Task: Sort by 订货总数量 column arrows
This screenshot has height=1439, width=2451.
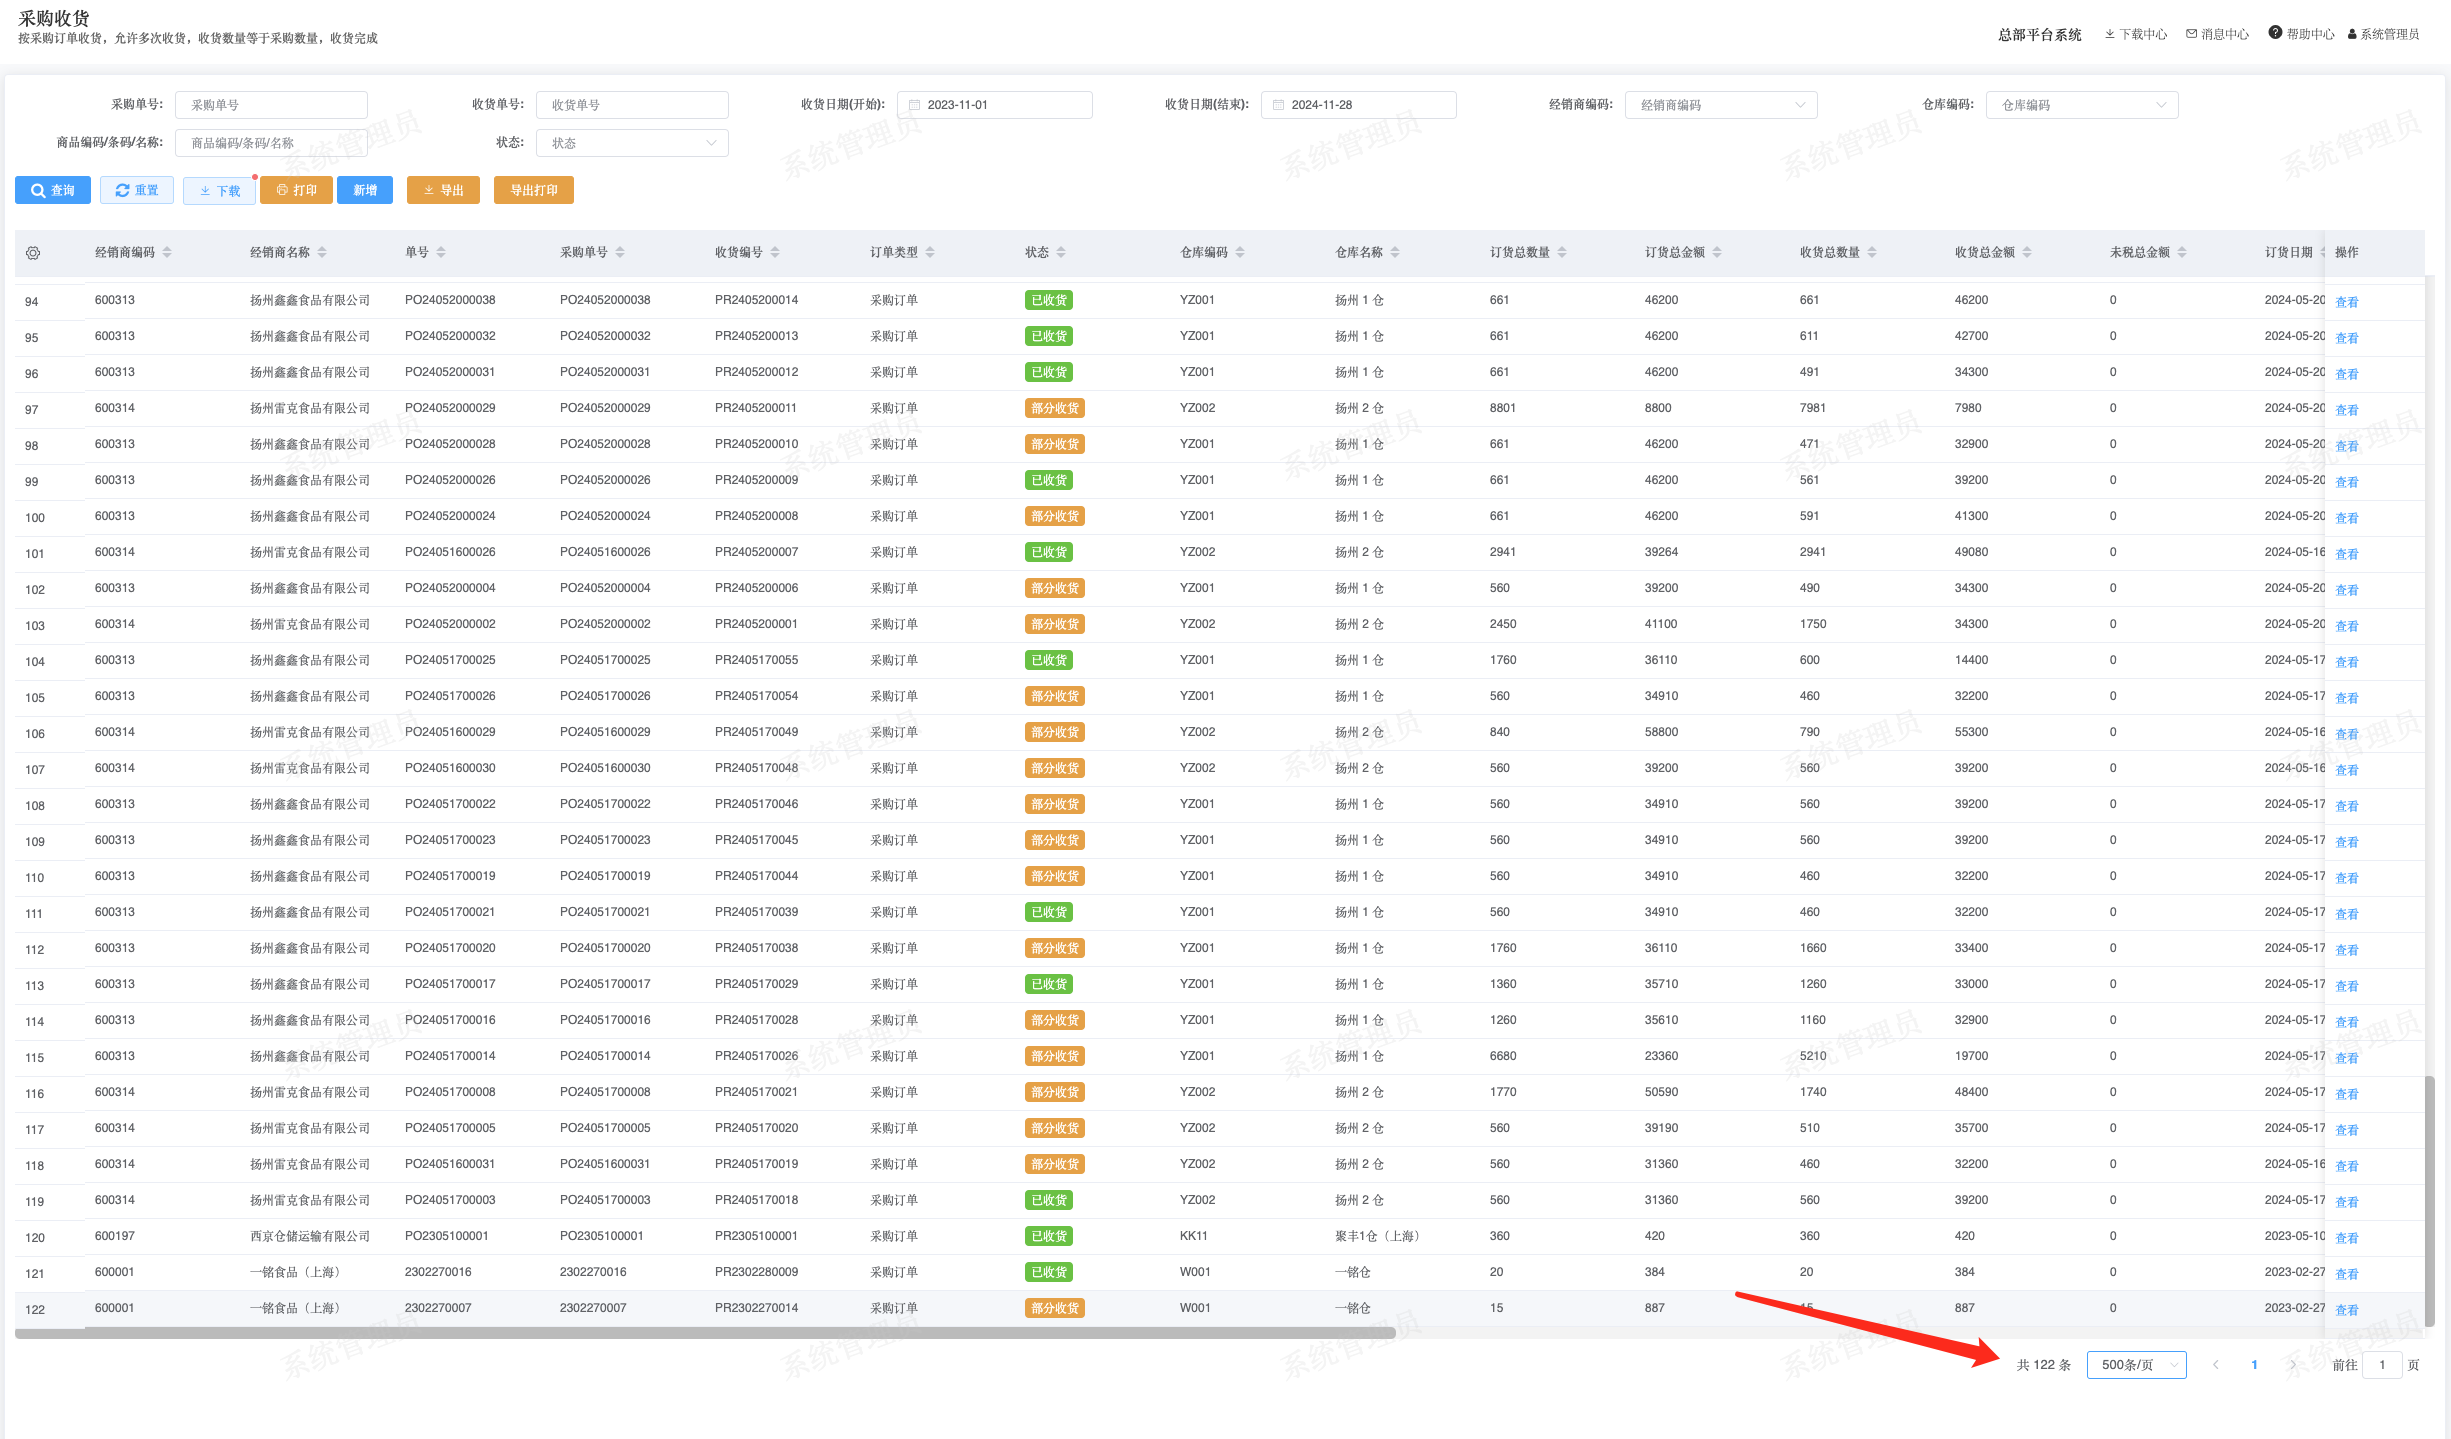Action: tap(1562, 253)
